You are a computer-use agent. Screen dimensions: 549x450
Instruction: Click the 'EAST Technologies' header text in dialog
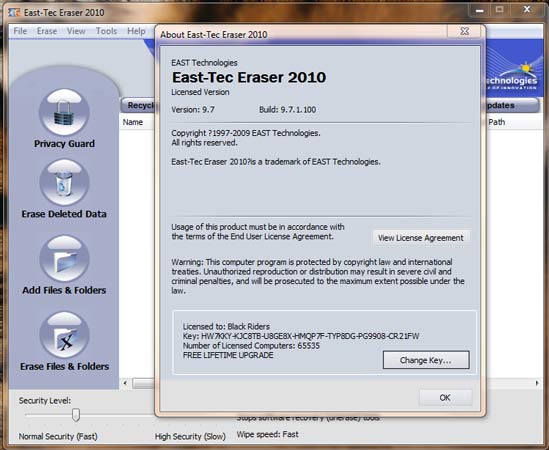pyautogui.click(x=204, y=63)
